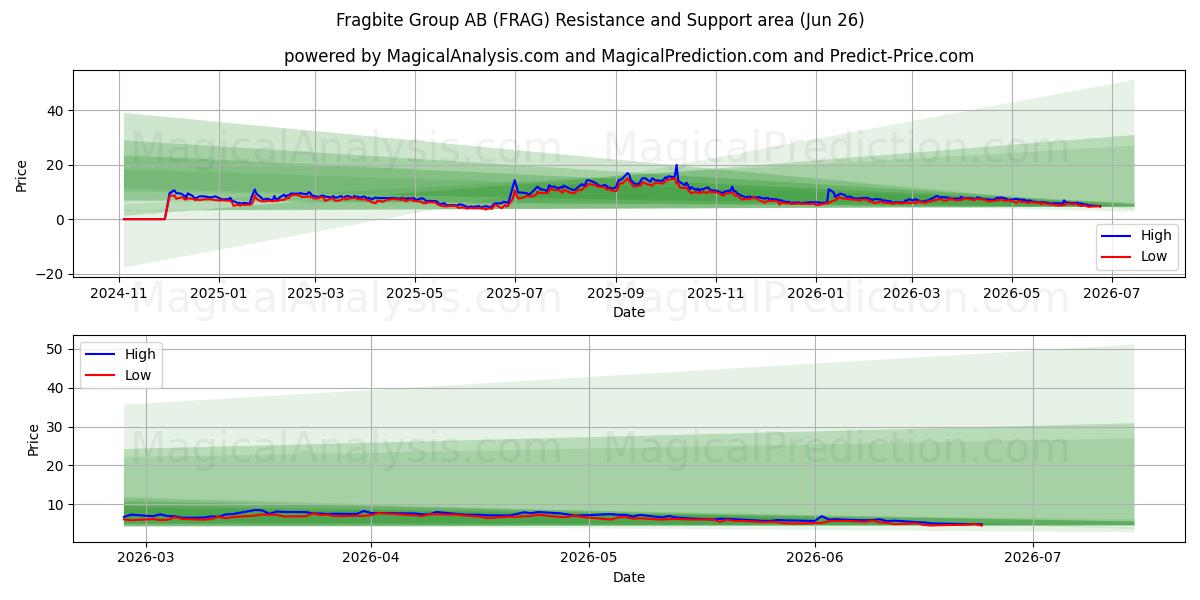Click the top chart y-axis tick '−20'
1200x600 pixels.
(52, 273)
